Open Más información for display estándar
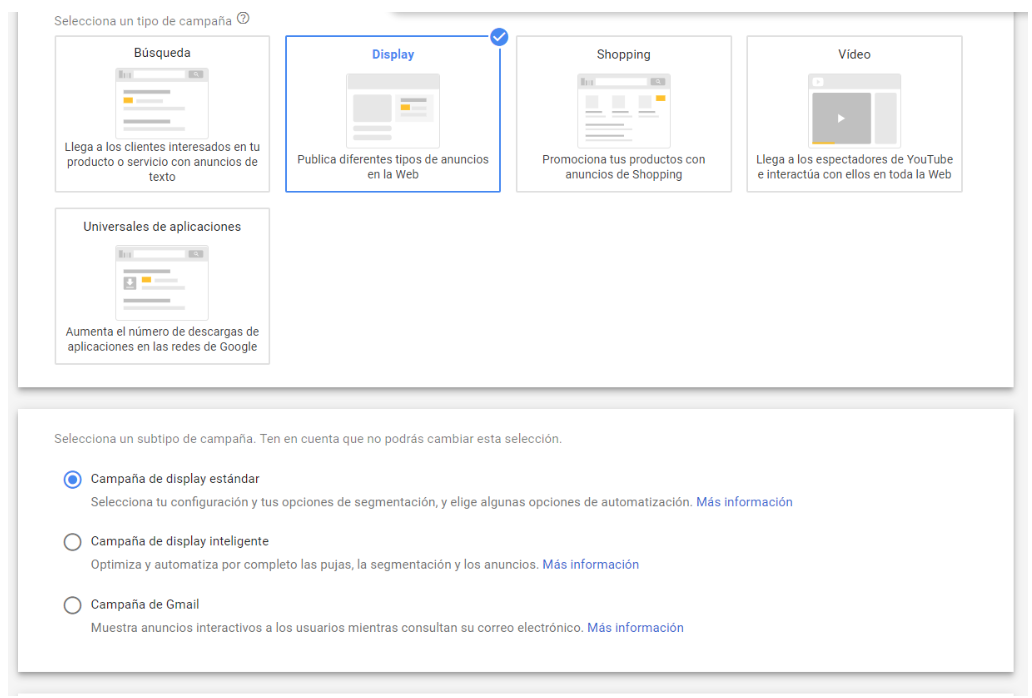1032x698 pixels. click(744, 501)
